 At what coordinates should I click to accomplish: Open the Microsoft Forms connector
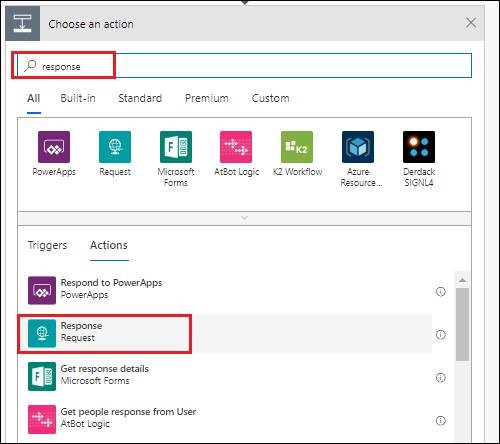(176, 147)
